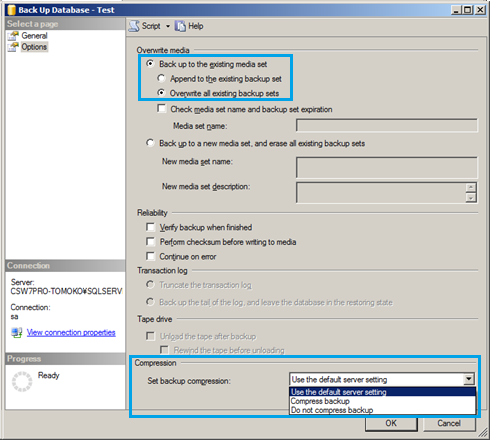Open View connection properties link
Image resolution: width=490 pixels, height=440 pixels.
point(71,332)
